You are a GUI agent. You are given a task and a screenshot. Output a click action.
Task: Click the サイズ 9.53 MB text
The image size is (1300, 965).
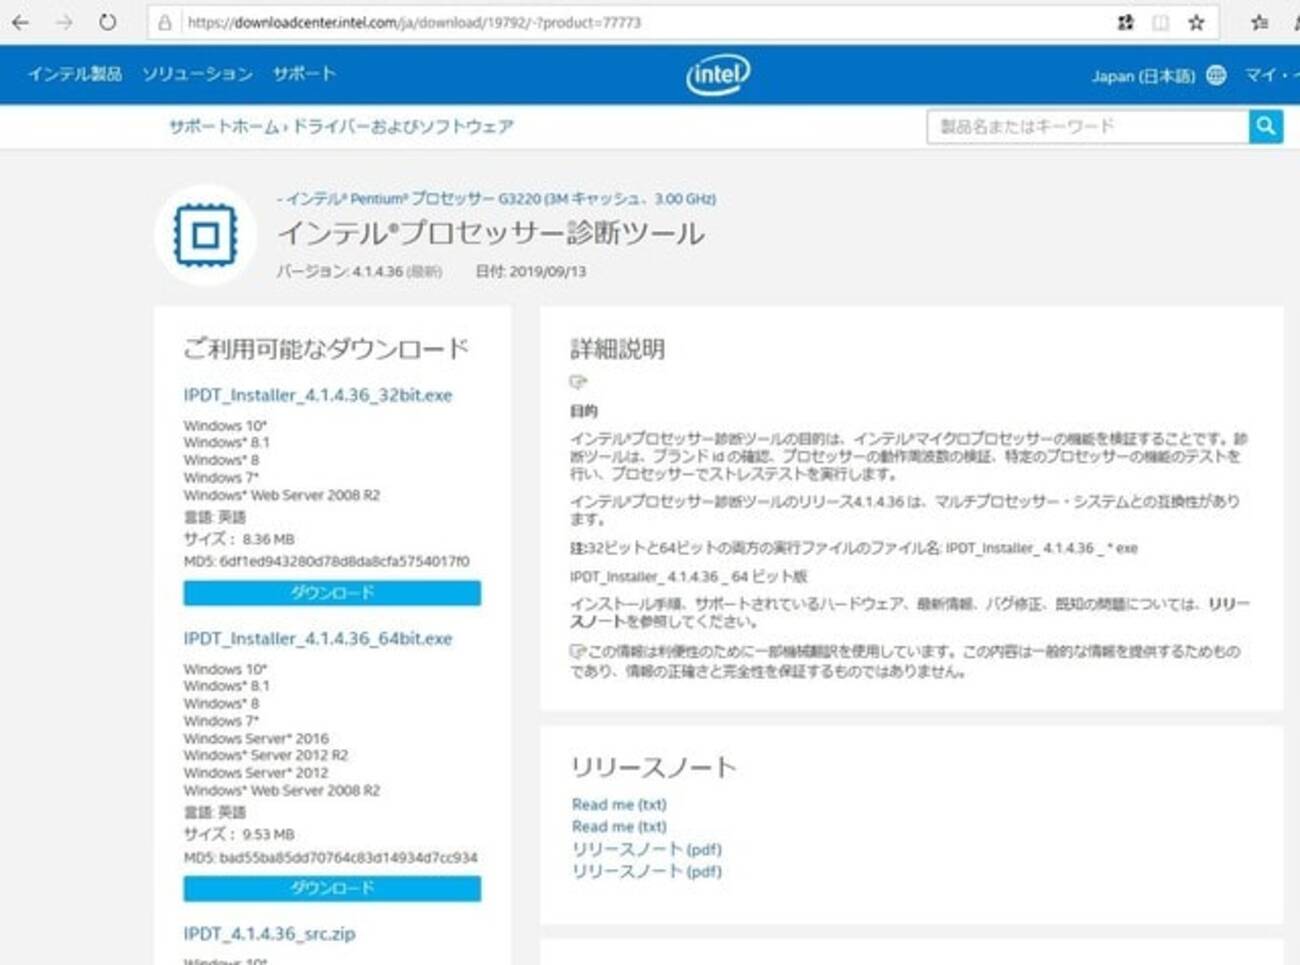coord(239,834)
